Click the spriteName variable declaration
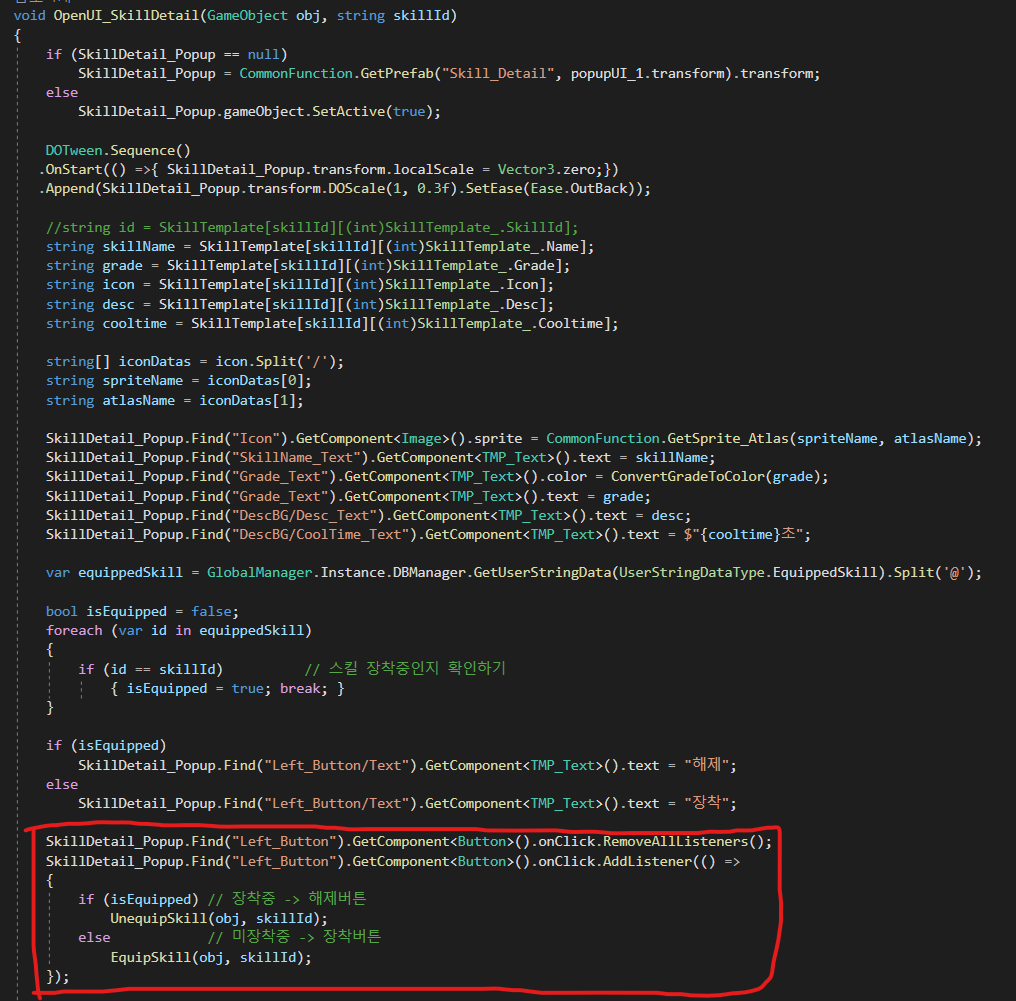1016x1001 pixels. [x=143, y=380]
